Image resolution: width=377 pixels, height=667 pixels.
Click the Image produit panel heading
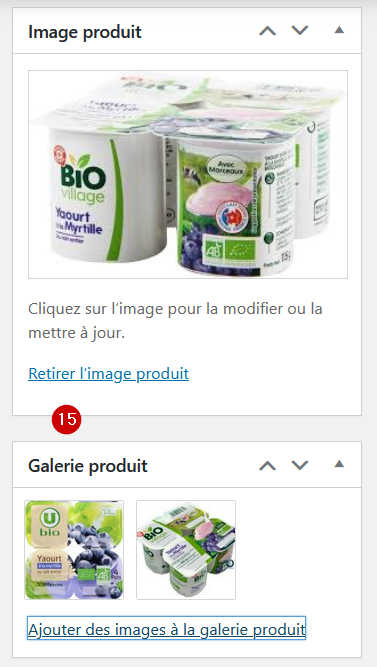85,32
